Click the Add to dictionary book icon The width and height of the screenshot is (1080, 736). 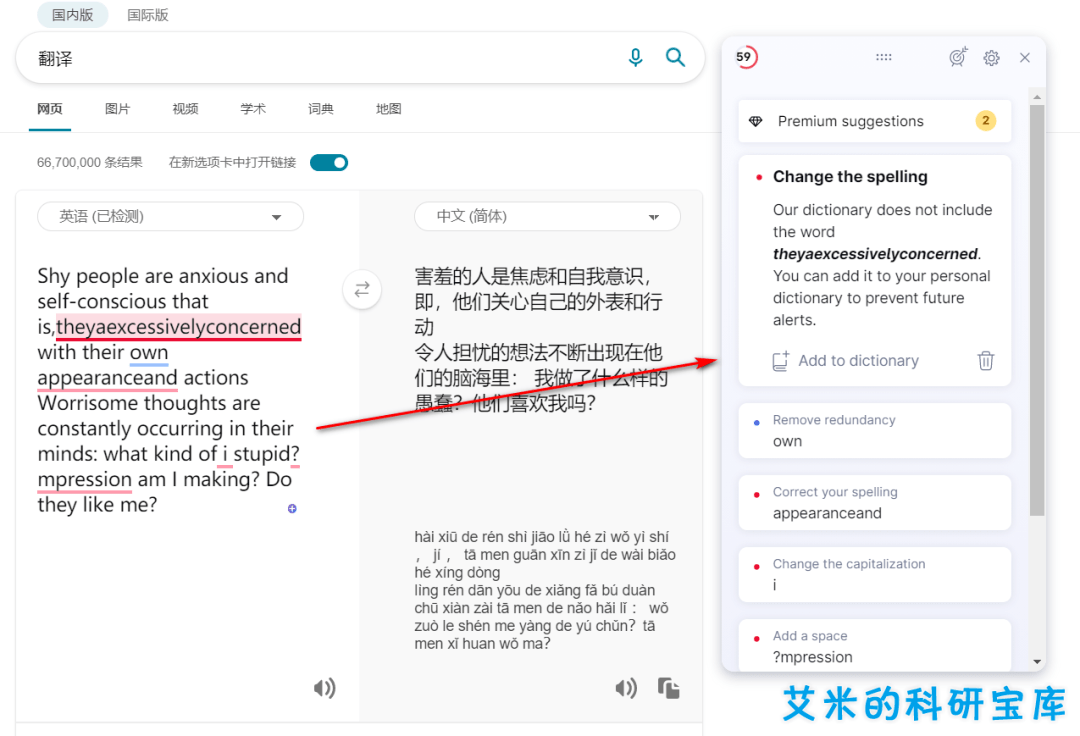click(780, 361)
